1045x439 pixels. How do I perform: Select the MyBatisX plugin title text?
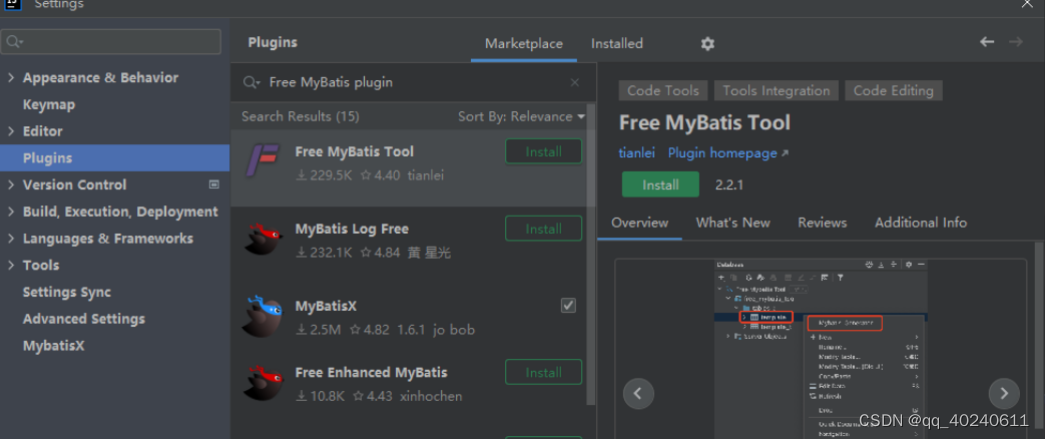pos(326,306)
